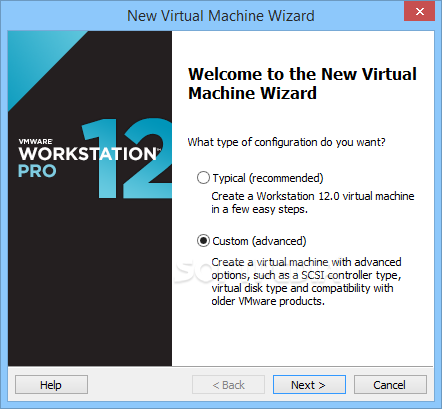Image resolution: width=442 pixels, height=409 pixels.
Task: Click the Custom option's SCSI controller description text
Action: click(x=306, y=282)
